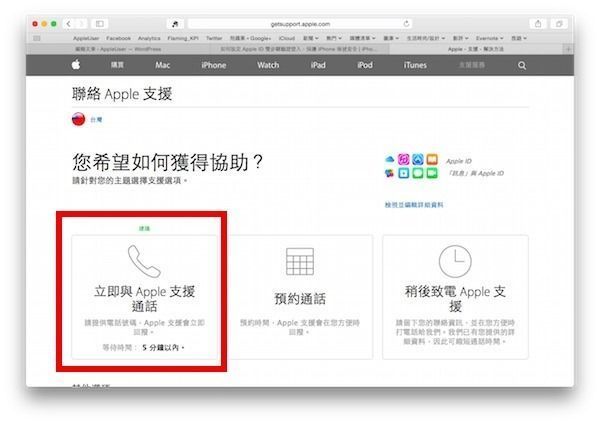Expand the Evernote bookmarks folder

point(489,38)
